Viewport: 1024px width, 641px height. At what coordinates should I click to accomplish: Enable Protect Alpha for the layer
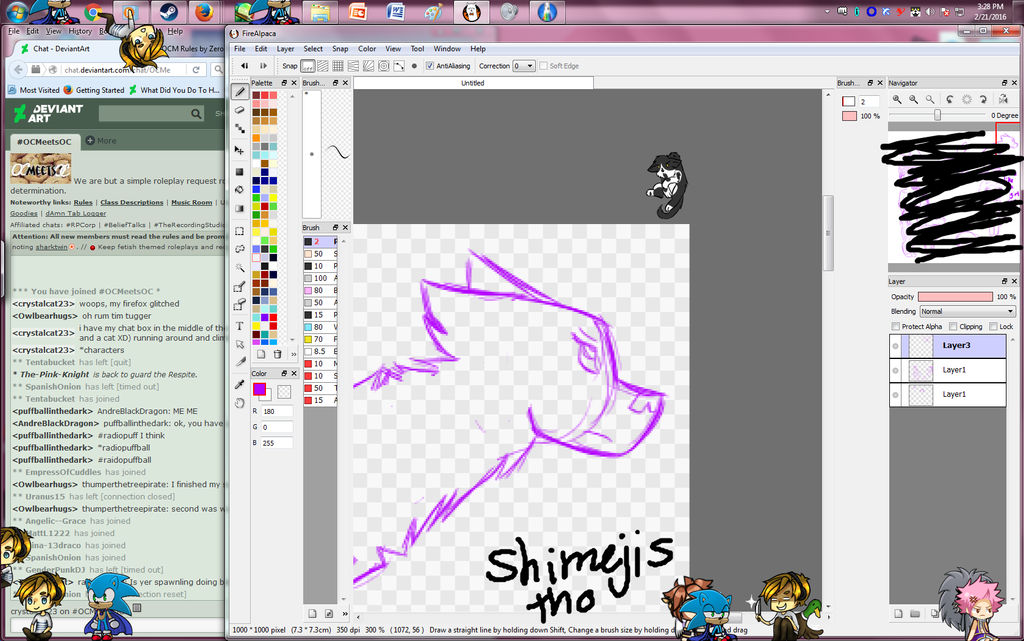point(895,326)
